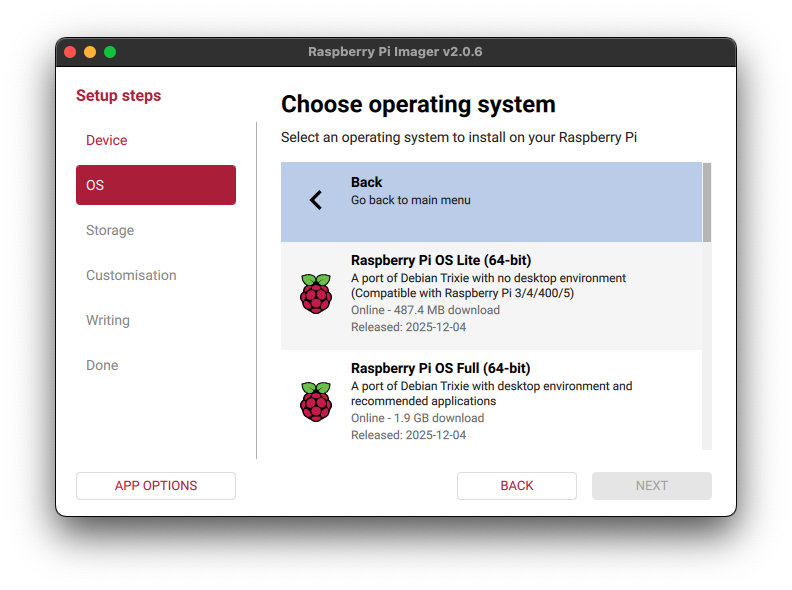
Task: Click the raspberry icon beside OS Full
Action: [x=316, y=402]
